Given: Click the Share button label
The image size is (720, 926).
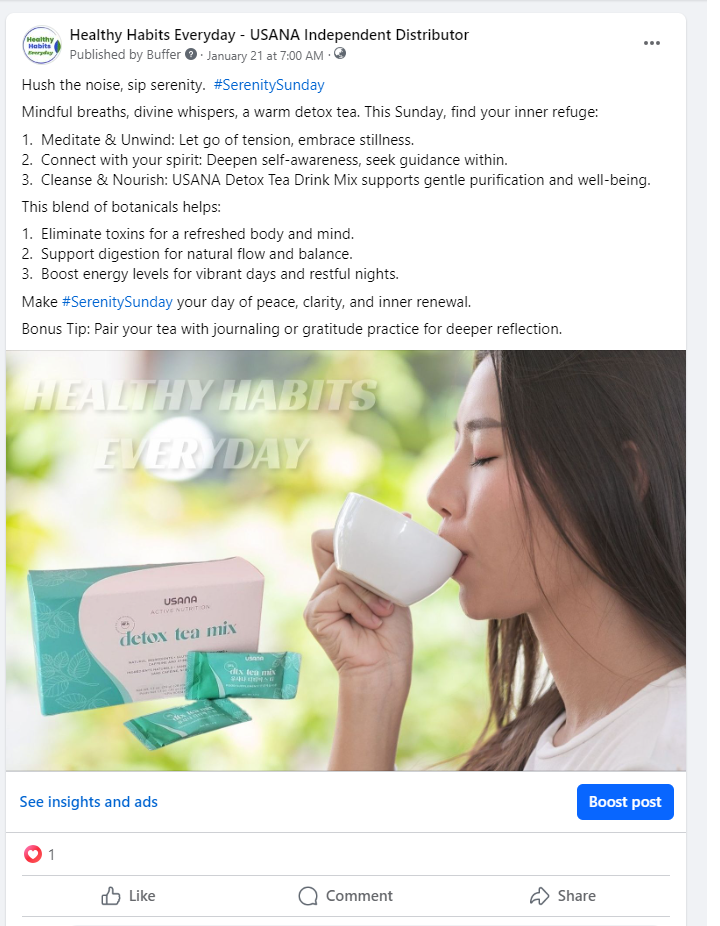Looking at the screenshot, I should point(576,896).
